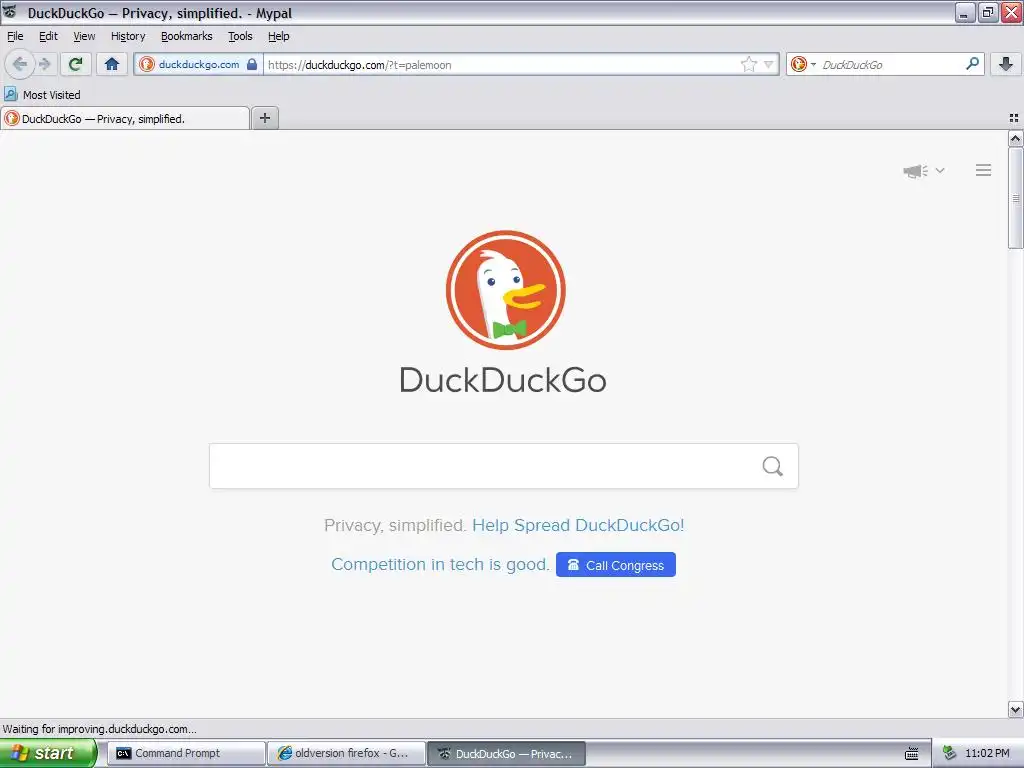Click the Mypal raccoon icon in title bar
Image resolution: width=1024 pixels, height=768 pixels.
(x=10, y=12)
